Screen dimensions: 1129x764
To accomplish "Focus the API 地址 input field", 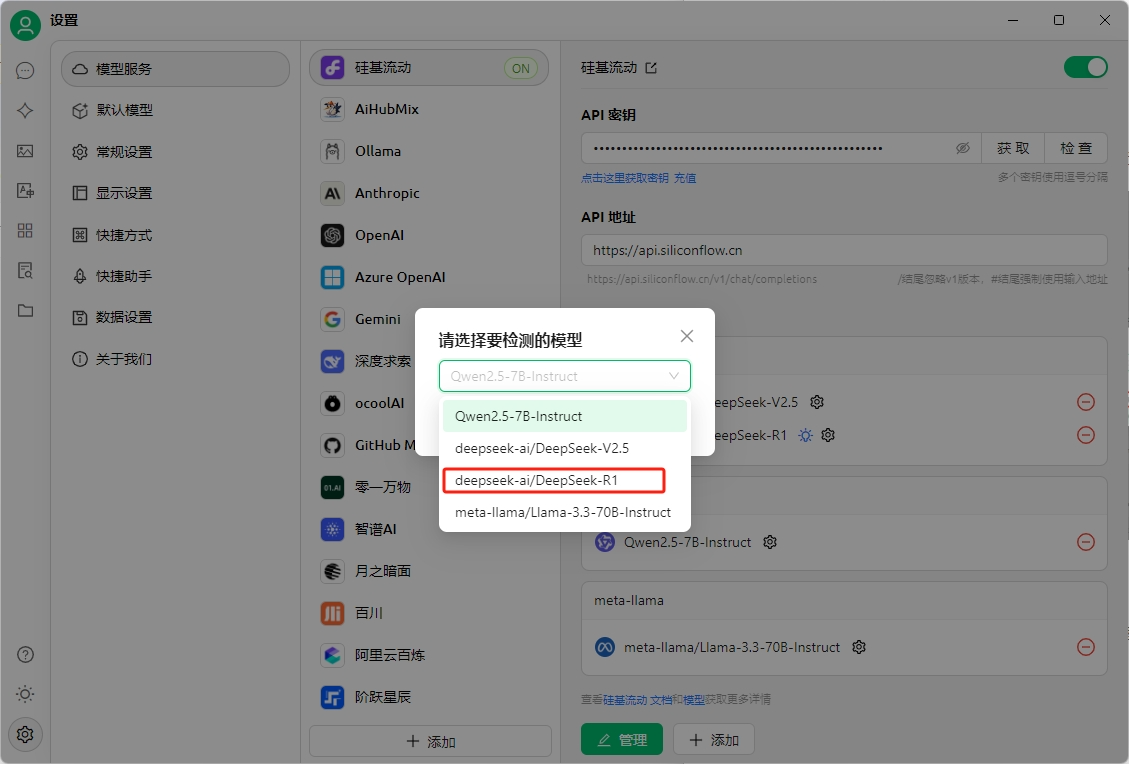I will tap(844, 250).
